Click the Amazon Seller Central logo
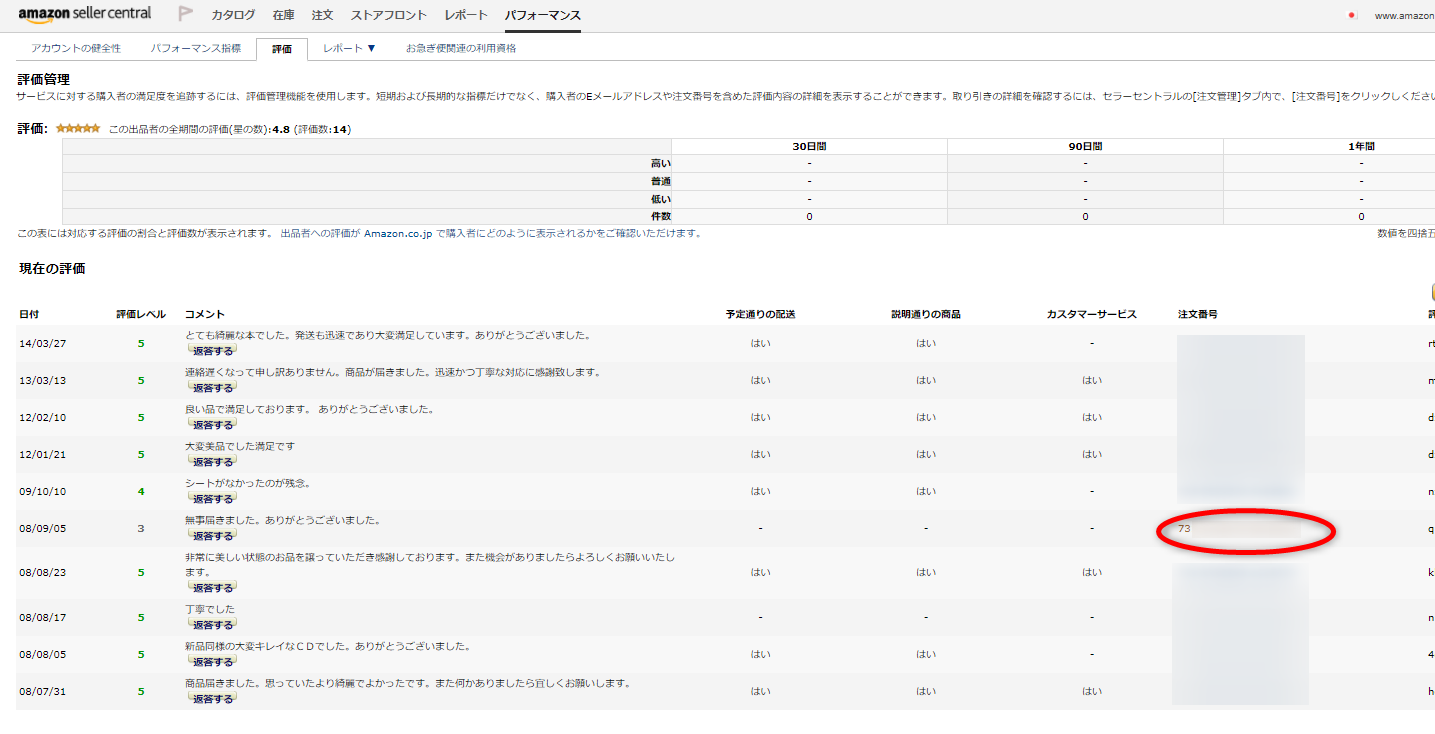Screen dimensions: 1435x734 [85, 14]
